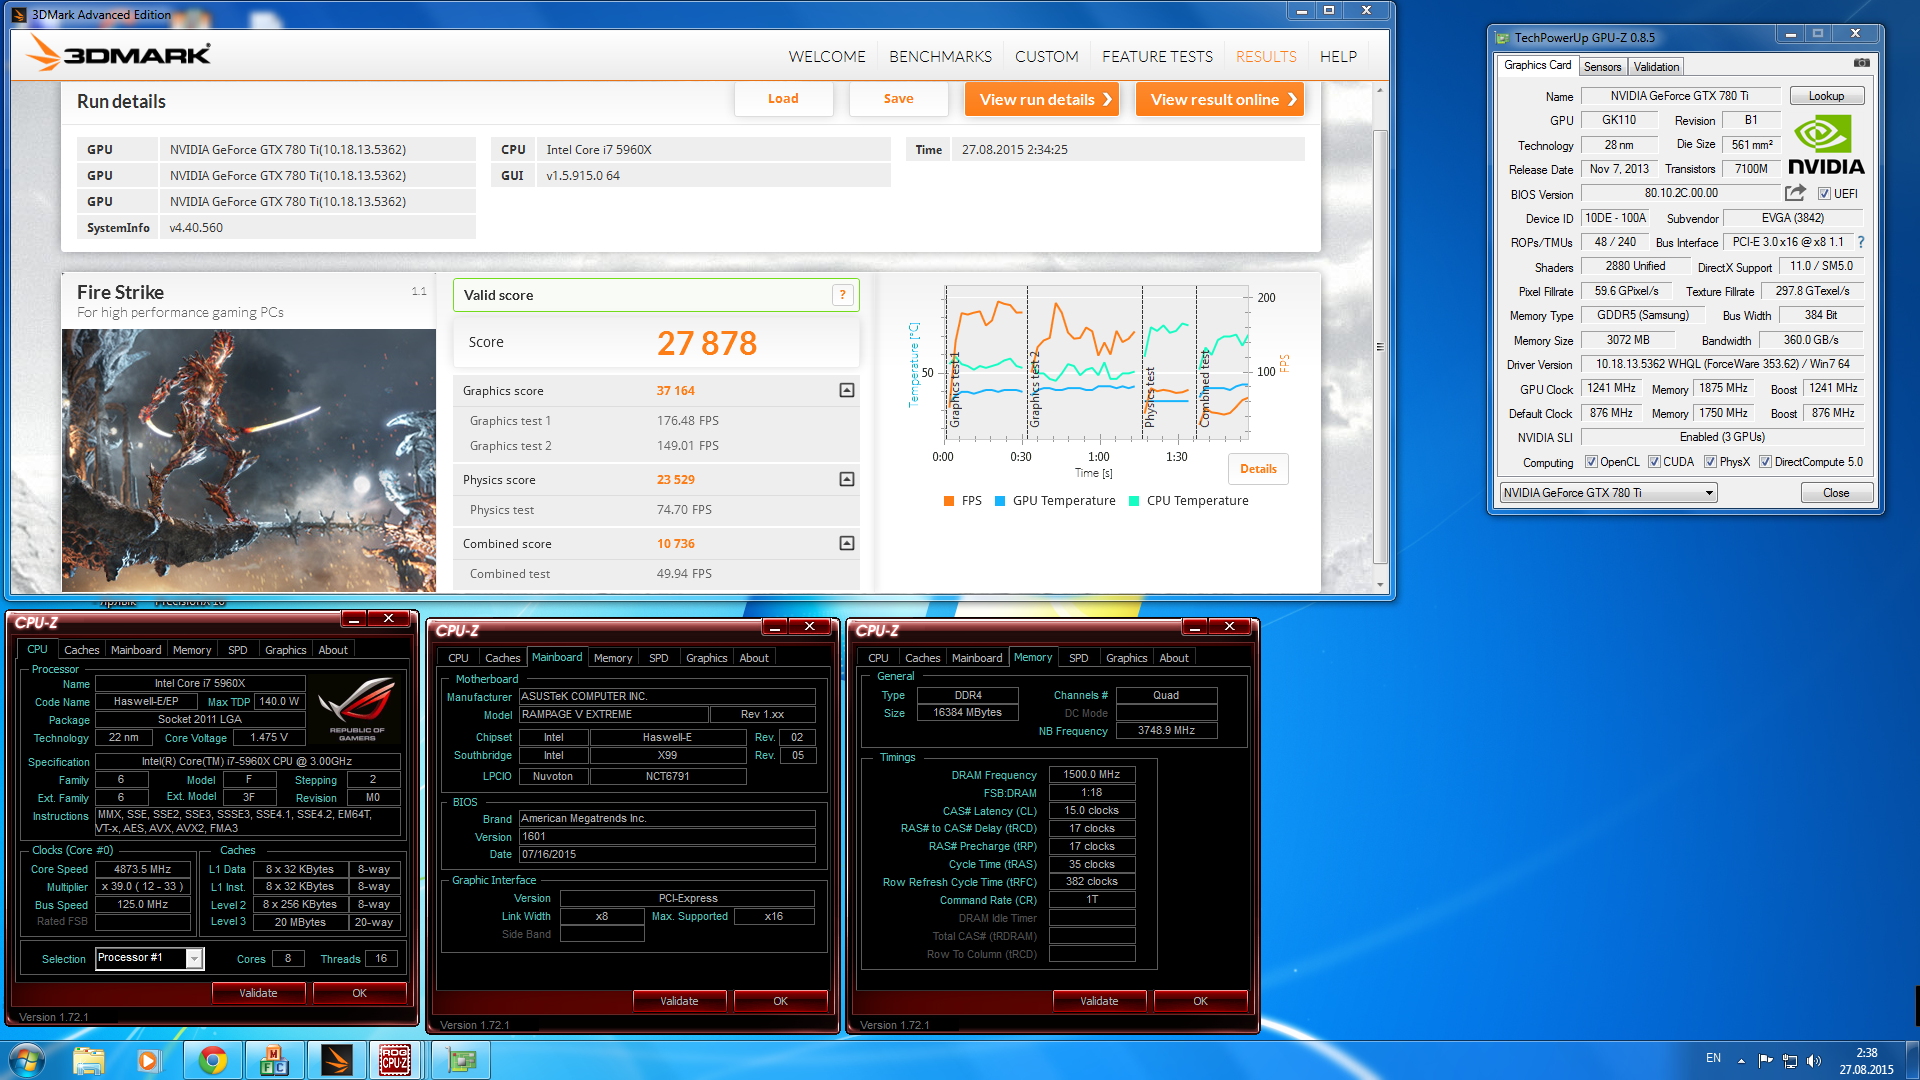Screen dimensions: 1920x1080
Task: Open the Graphics tab in CPU-Z Mainboard window
Action: tap(706, 658)
